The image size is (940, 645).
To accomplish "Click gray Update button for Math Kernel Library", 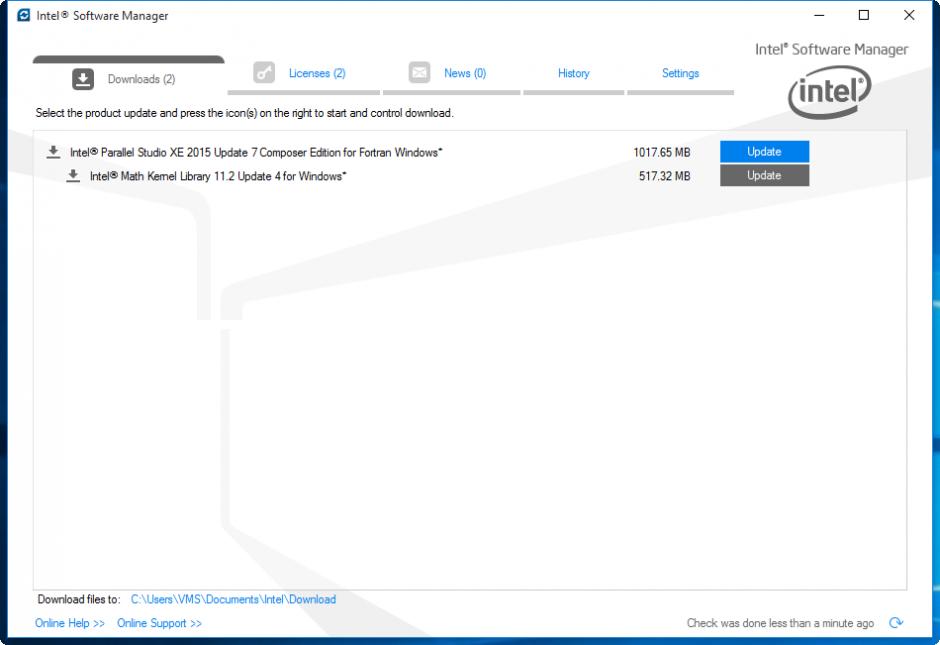I will click(x=764, y=176).
